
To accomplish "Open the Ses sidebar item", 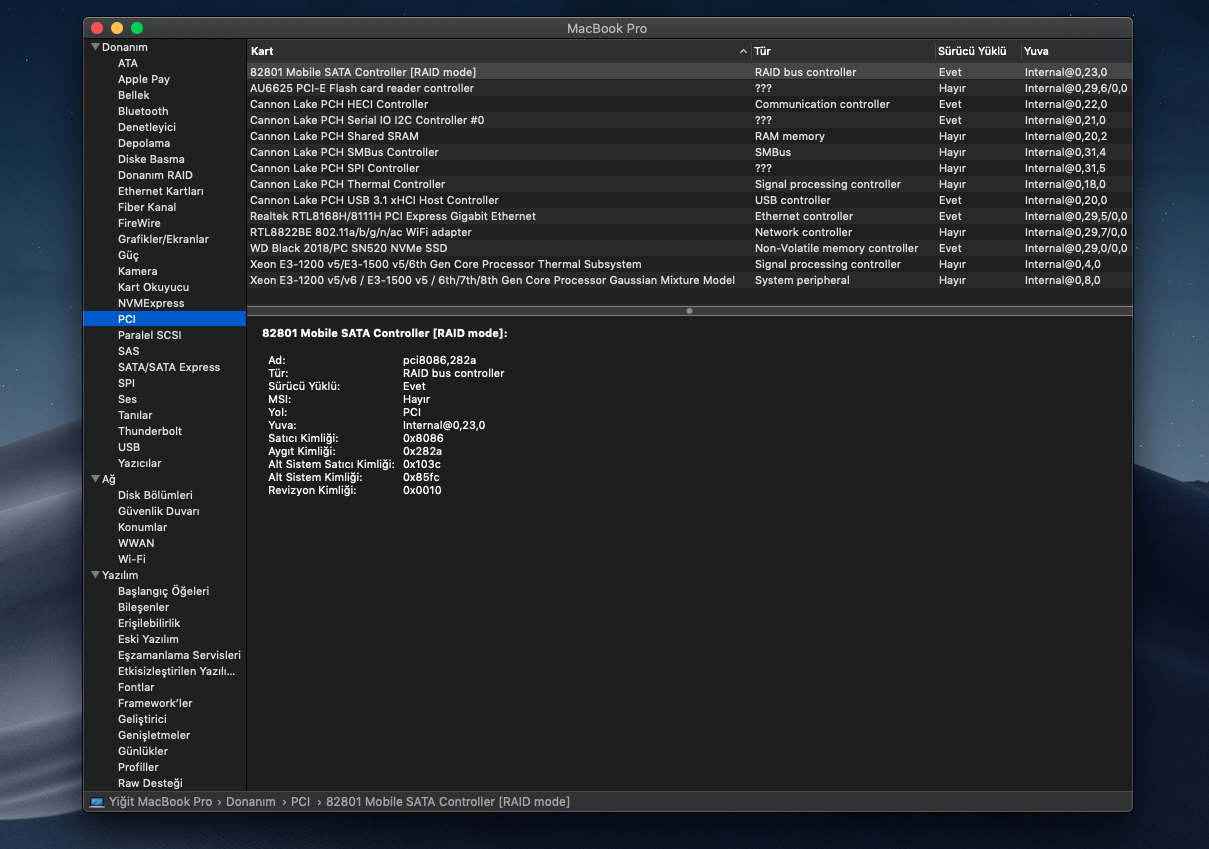I will pos(127,399).
